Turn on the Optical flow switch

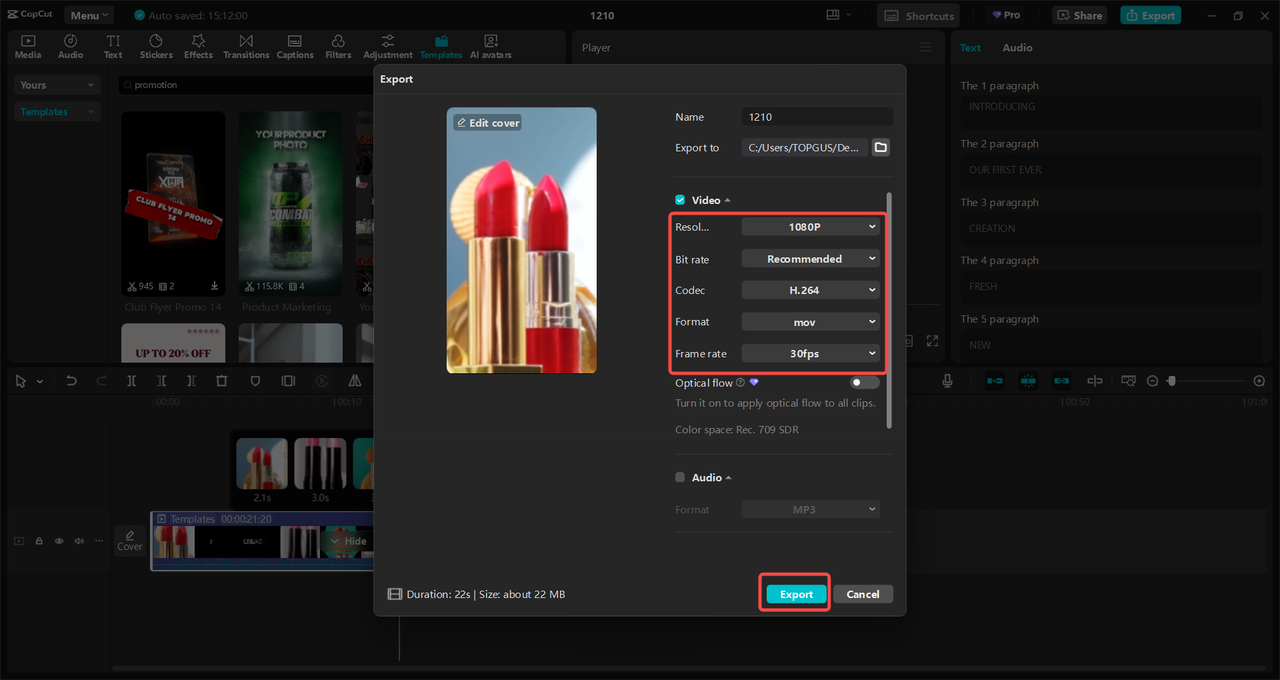(864, 383)
